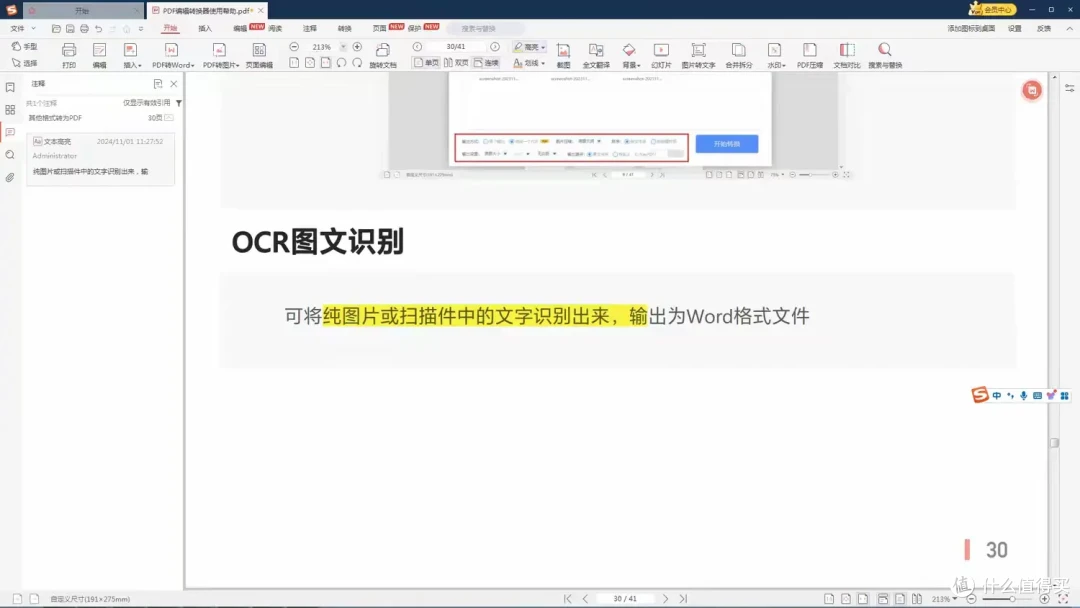
Task: Open the Edit (编辑) tool in ribbon
Action: 99,55
